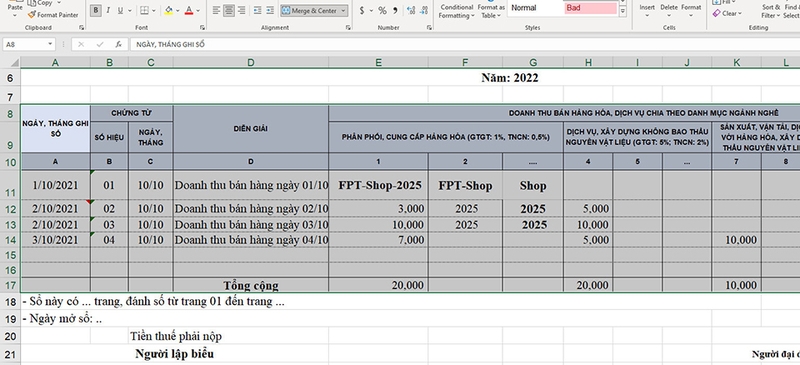Align text left
Screen dimensions: 800x365
(216, 10)
